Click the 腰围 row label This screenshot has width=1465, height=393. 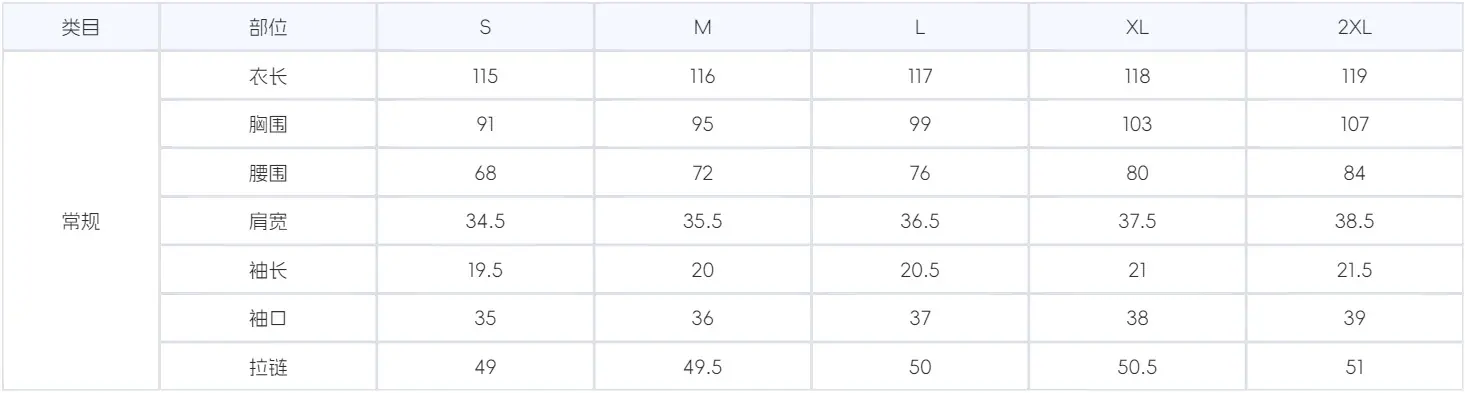point(268,173)
